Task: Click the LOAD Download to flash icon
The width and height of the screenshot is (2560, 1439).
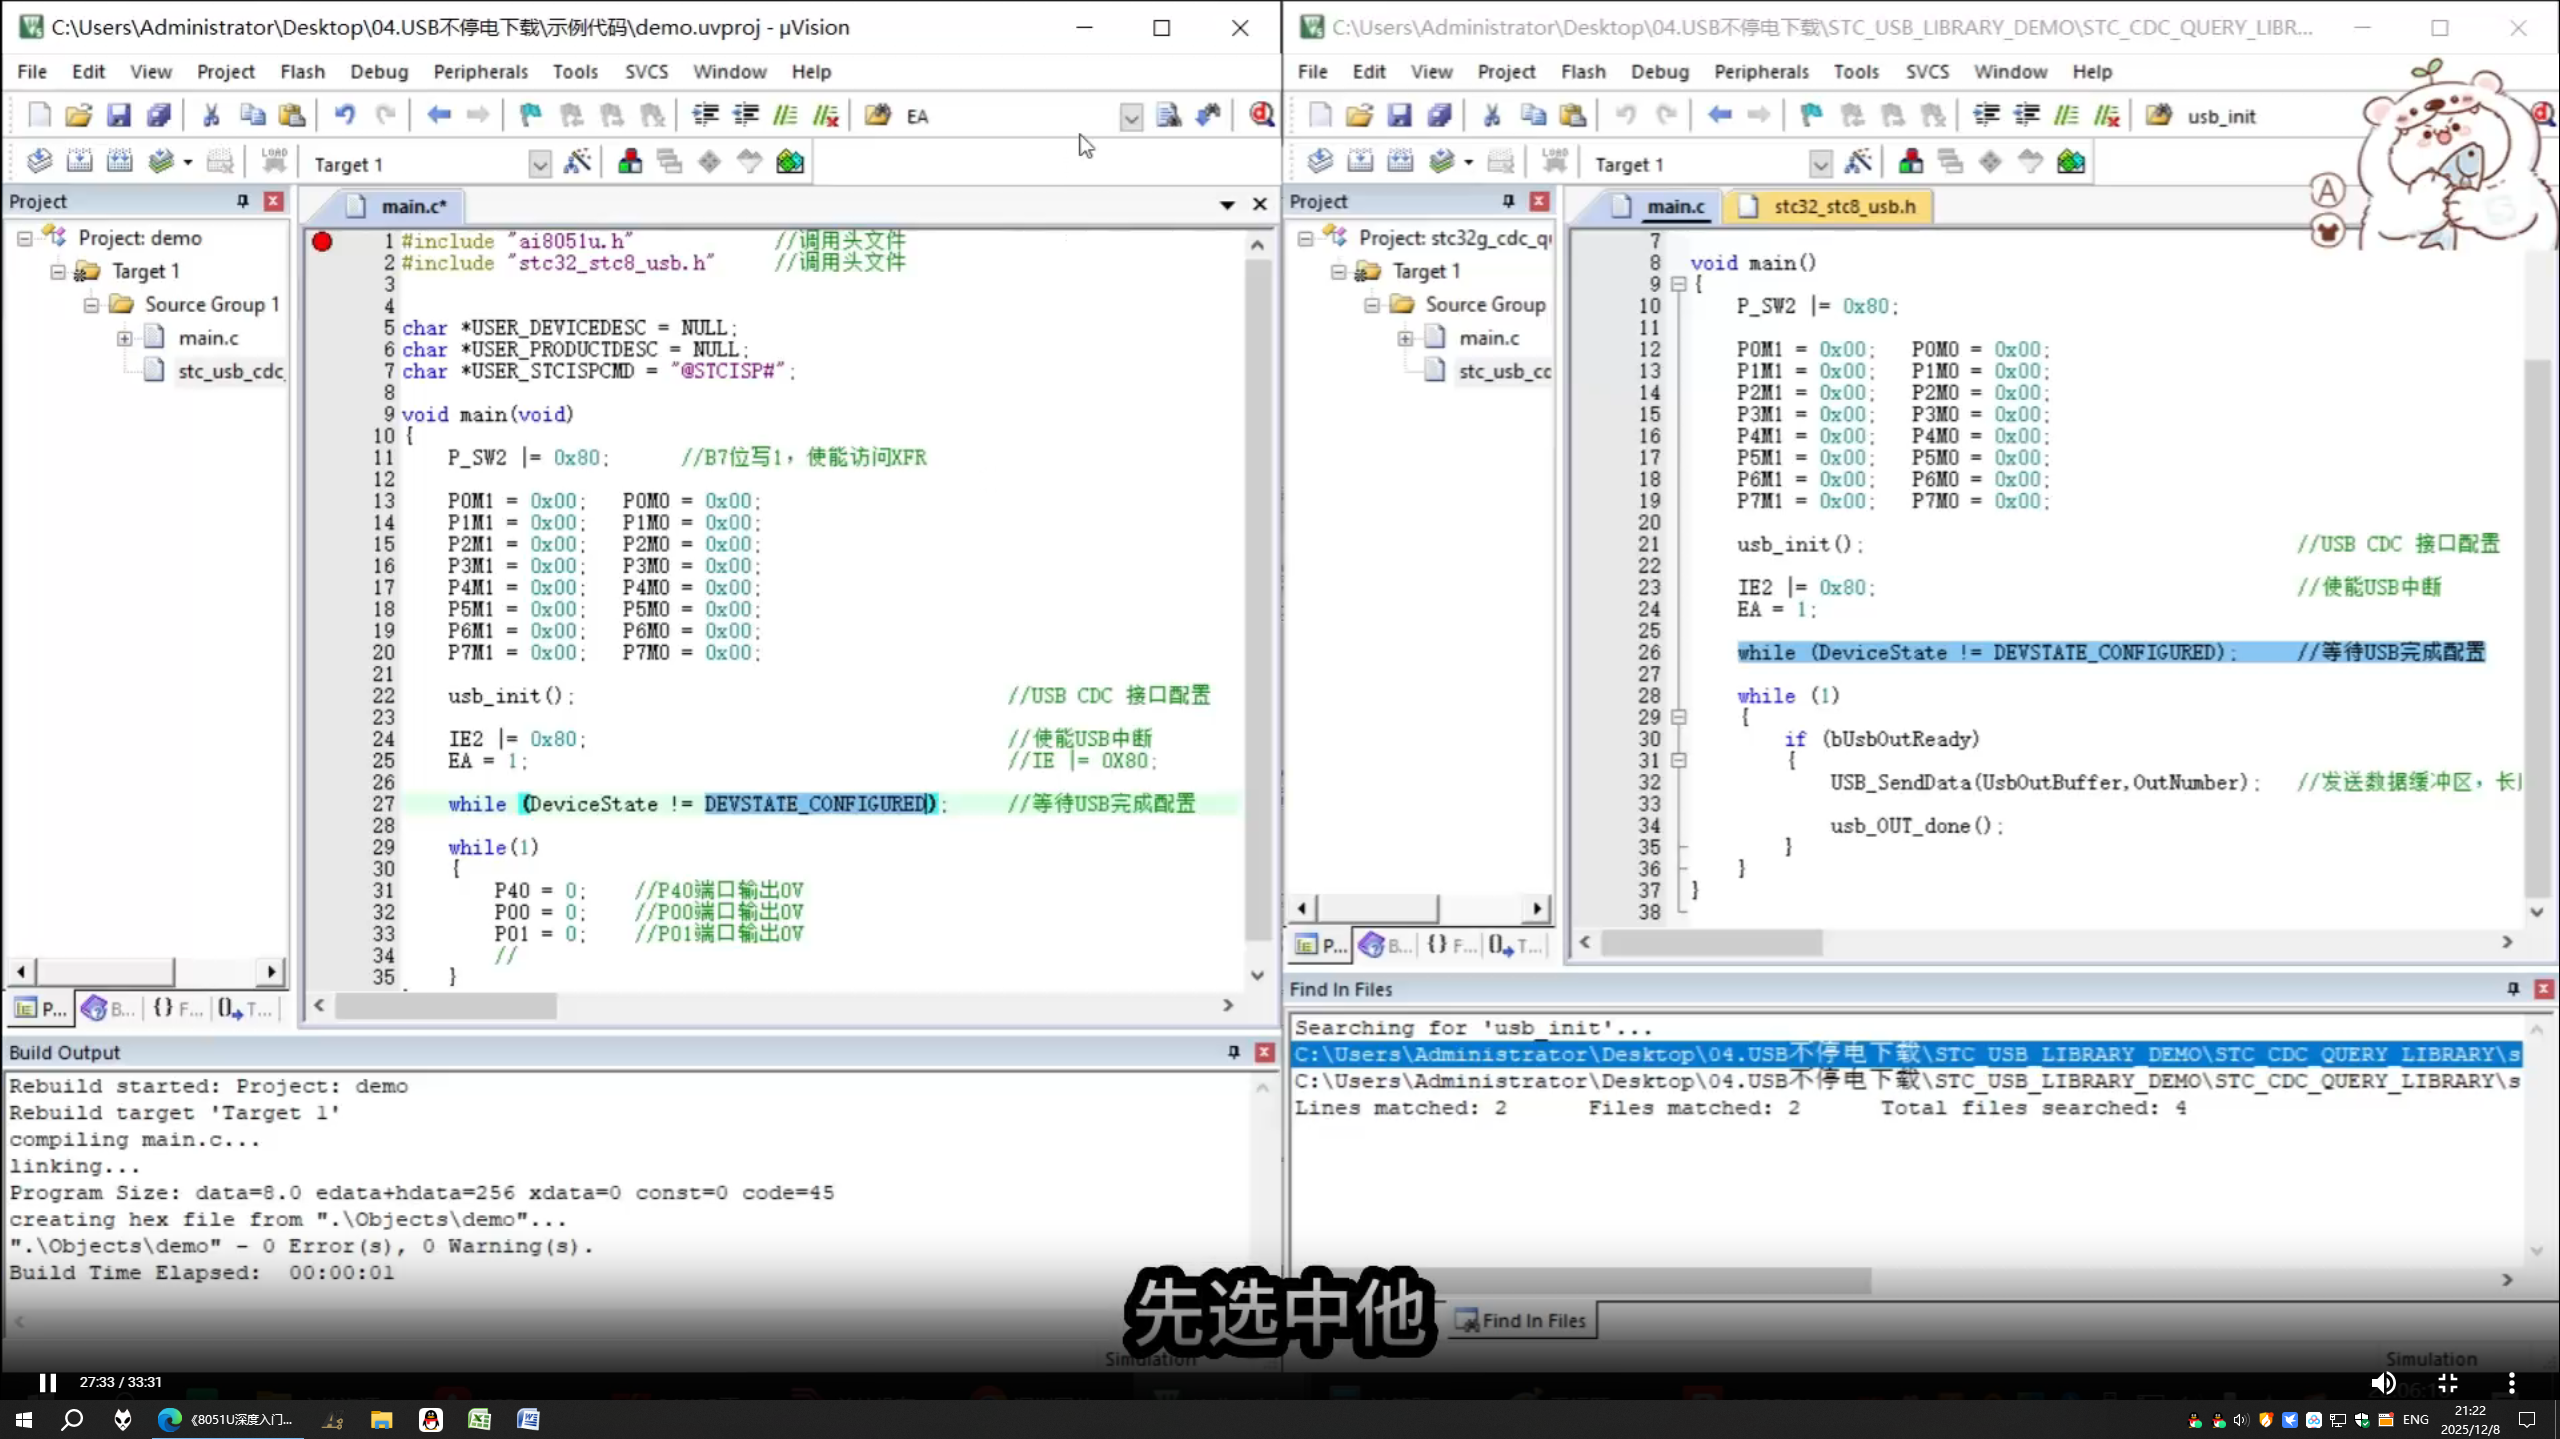Action: point(273,160)
